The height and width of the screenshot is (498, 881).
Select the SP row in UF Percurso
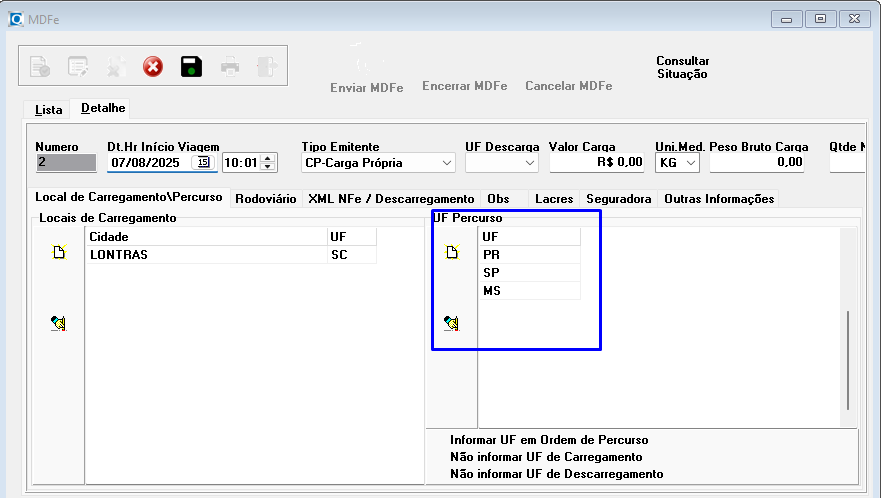[x=529, y=273]
